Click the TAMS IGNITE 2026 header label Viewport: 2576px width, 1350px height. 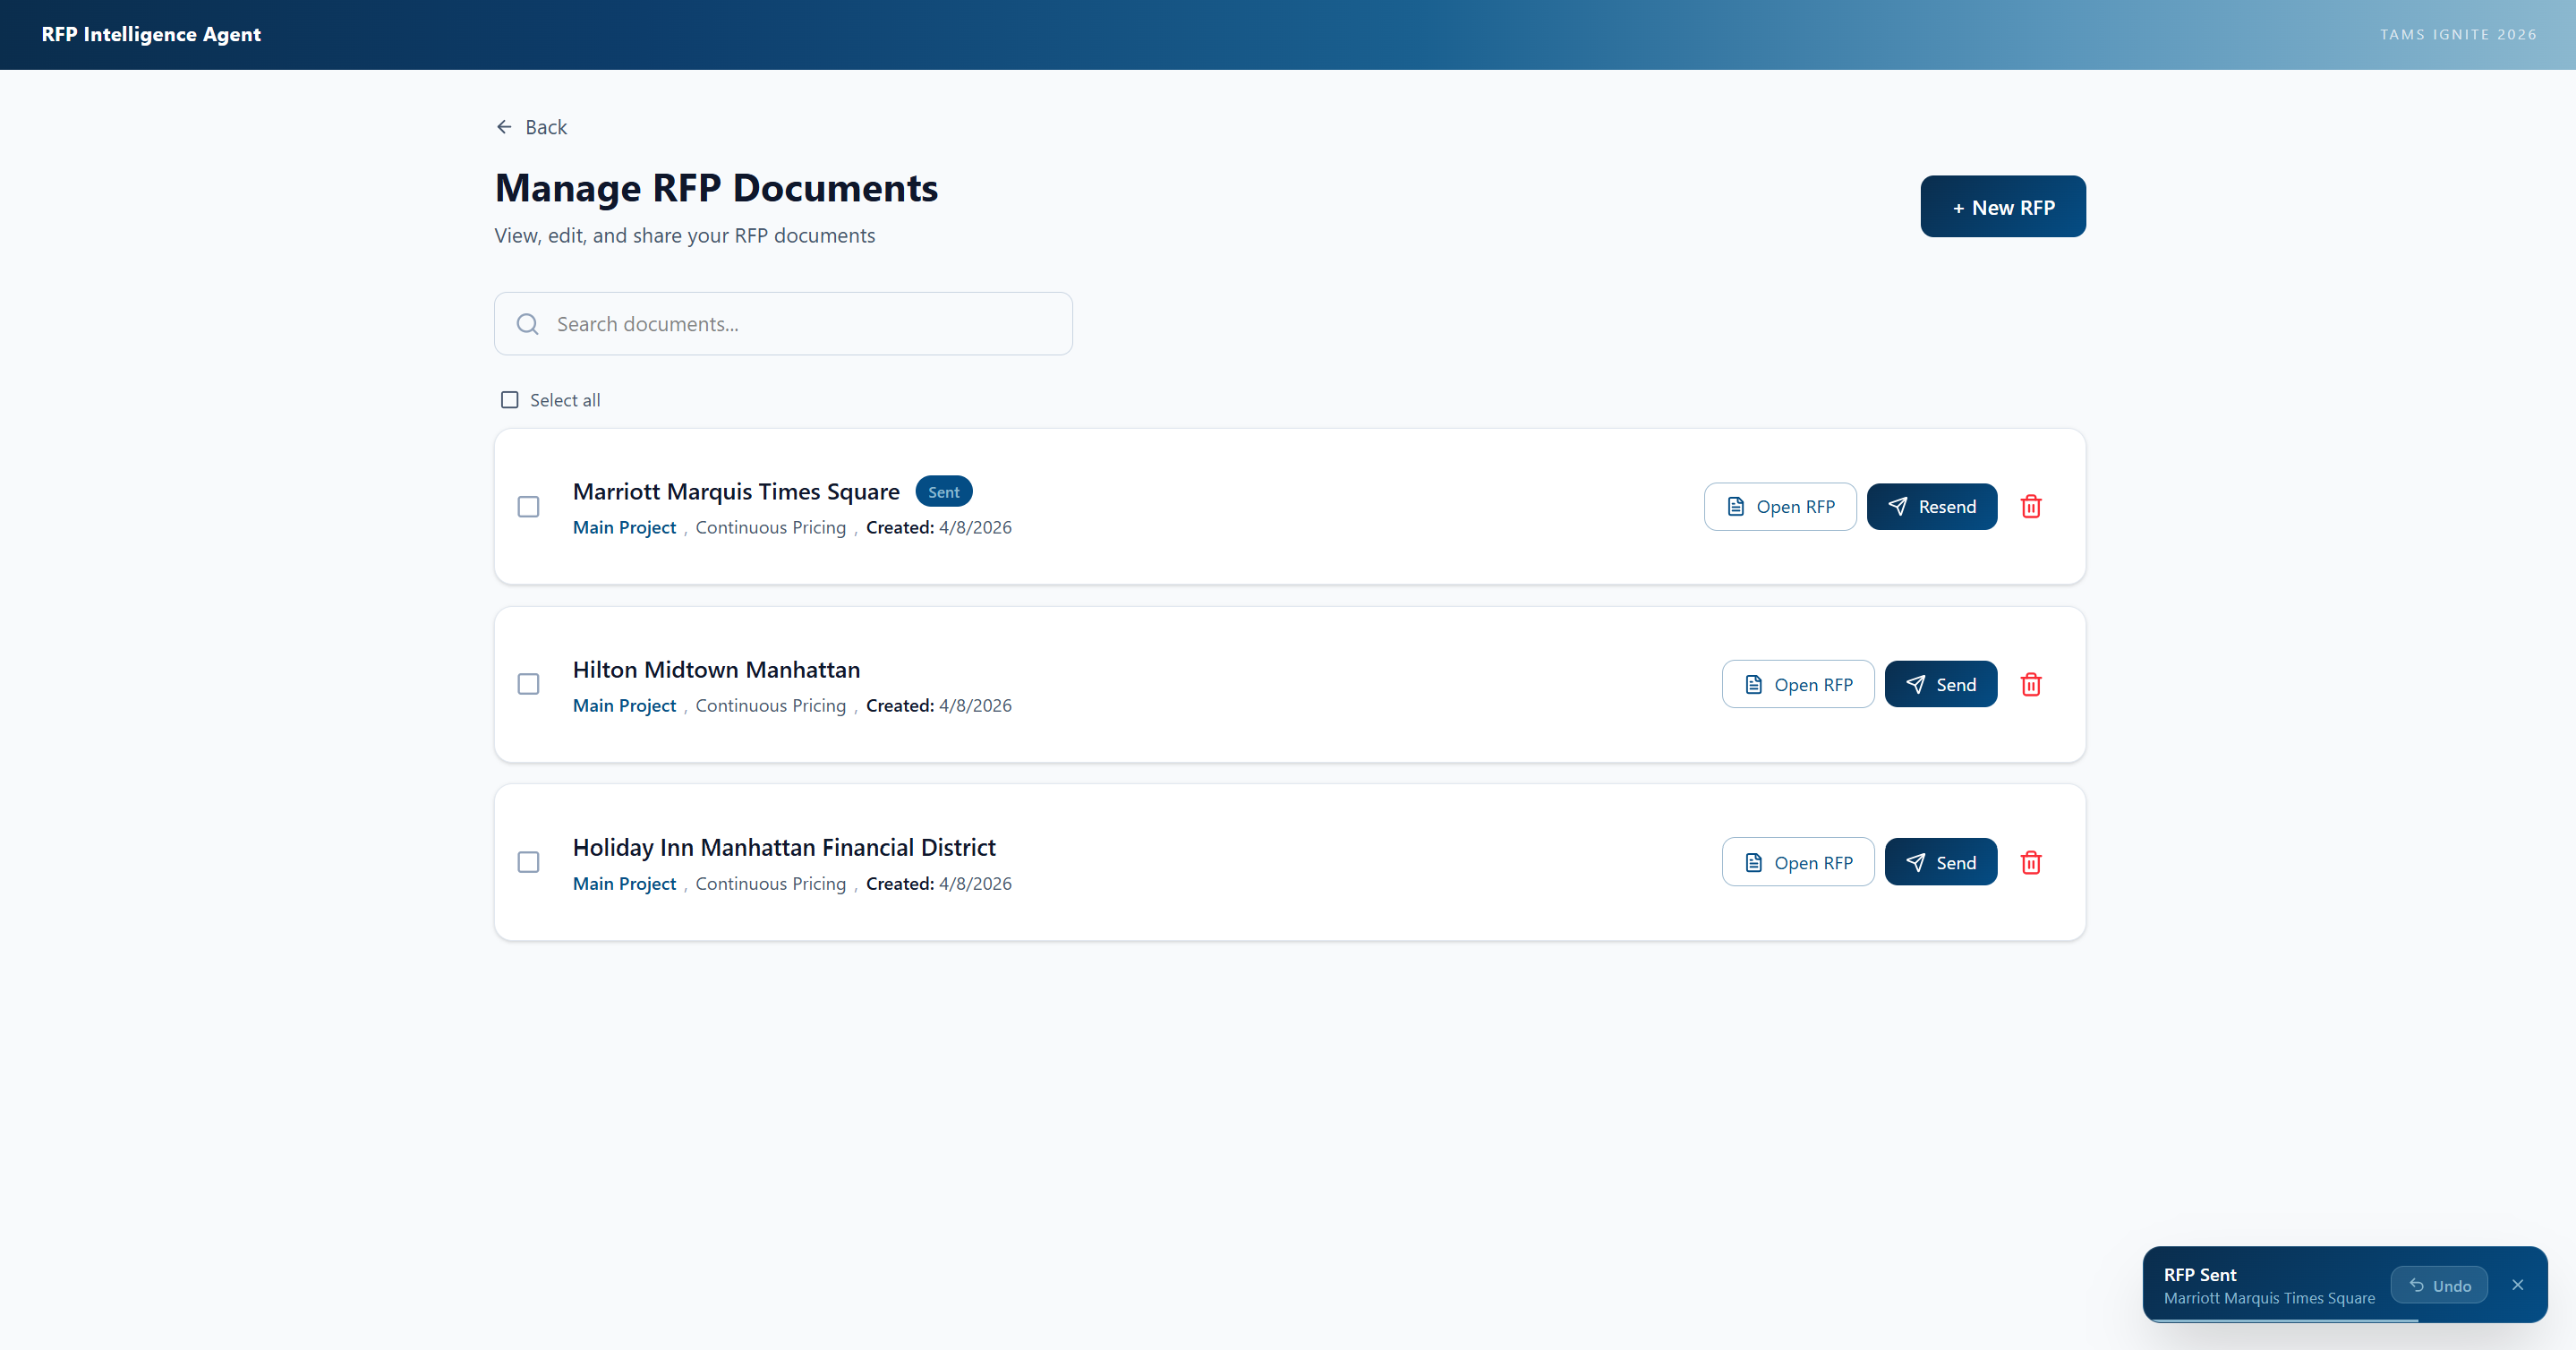[2458, 34]
